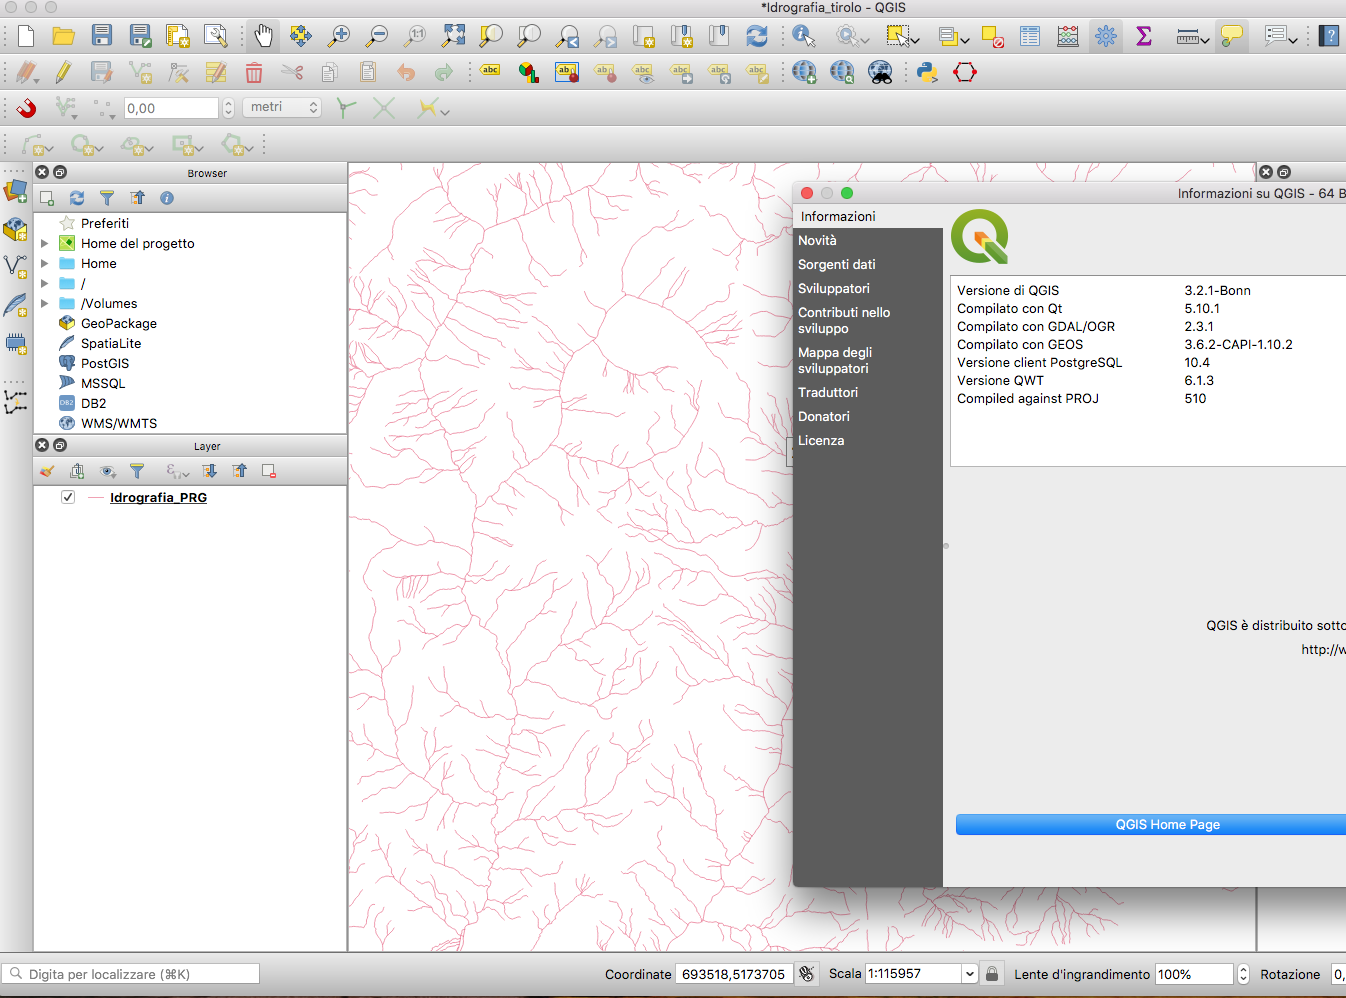Activate the Zoom In tool

(340, 36)
